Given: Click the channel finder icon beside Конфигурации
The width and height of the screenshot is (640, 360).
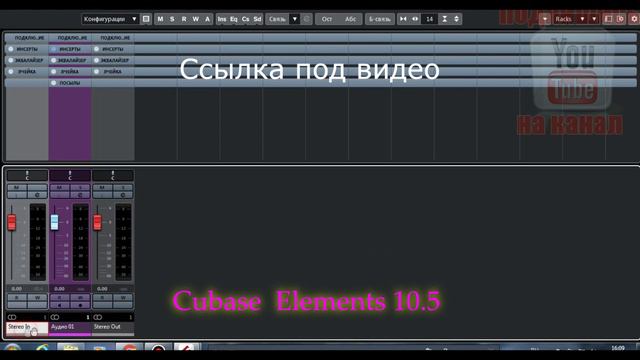Looking at the screenshot, I should (x=146, y=19).
